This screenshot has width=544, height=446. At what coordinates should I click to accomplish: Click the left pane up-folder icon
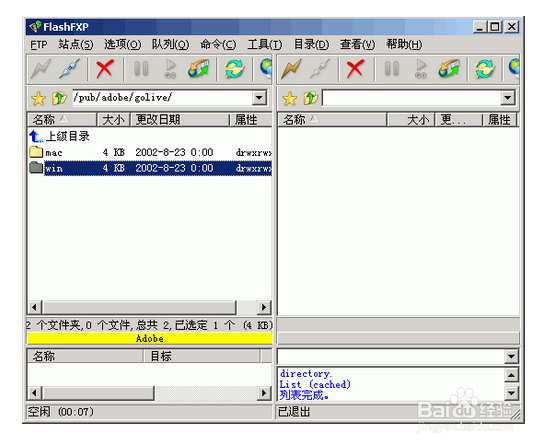tap(59, 98)
